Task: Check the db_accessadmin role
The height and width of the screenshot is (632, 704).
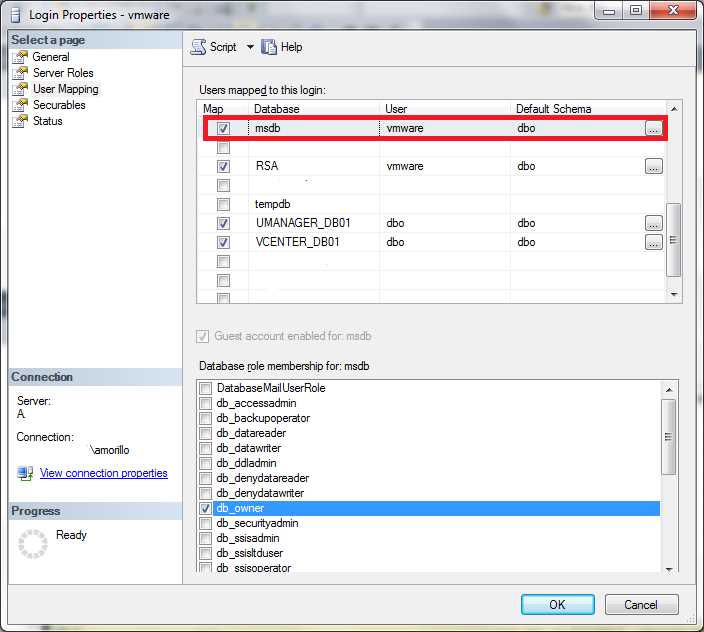Action: point(206,403)
